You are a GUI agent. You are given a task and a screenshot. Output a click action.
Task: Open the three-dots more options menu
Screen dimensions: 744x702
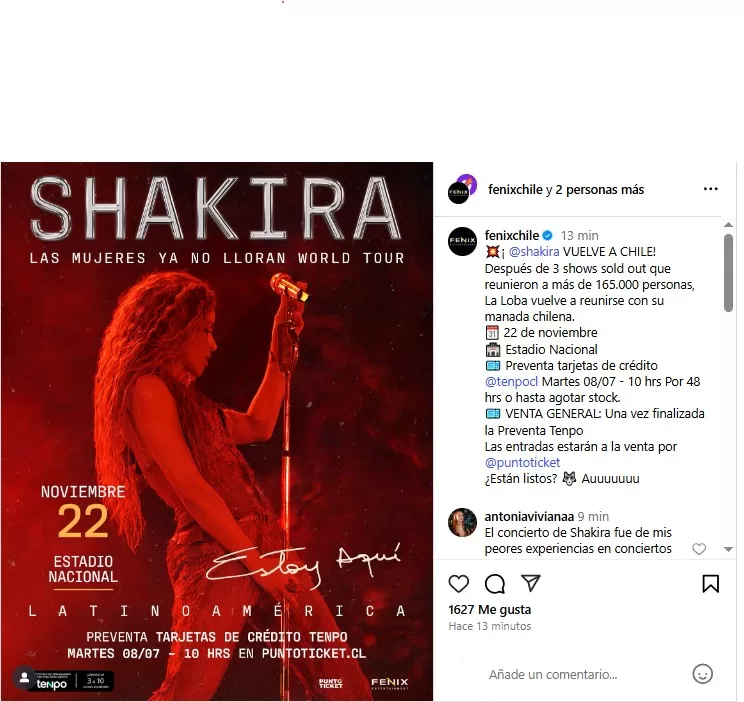[710, 189]
